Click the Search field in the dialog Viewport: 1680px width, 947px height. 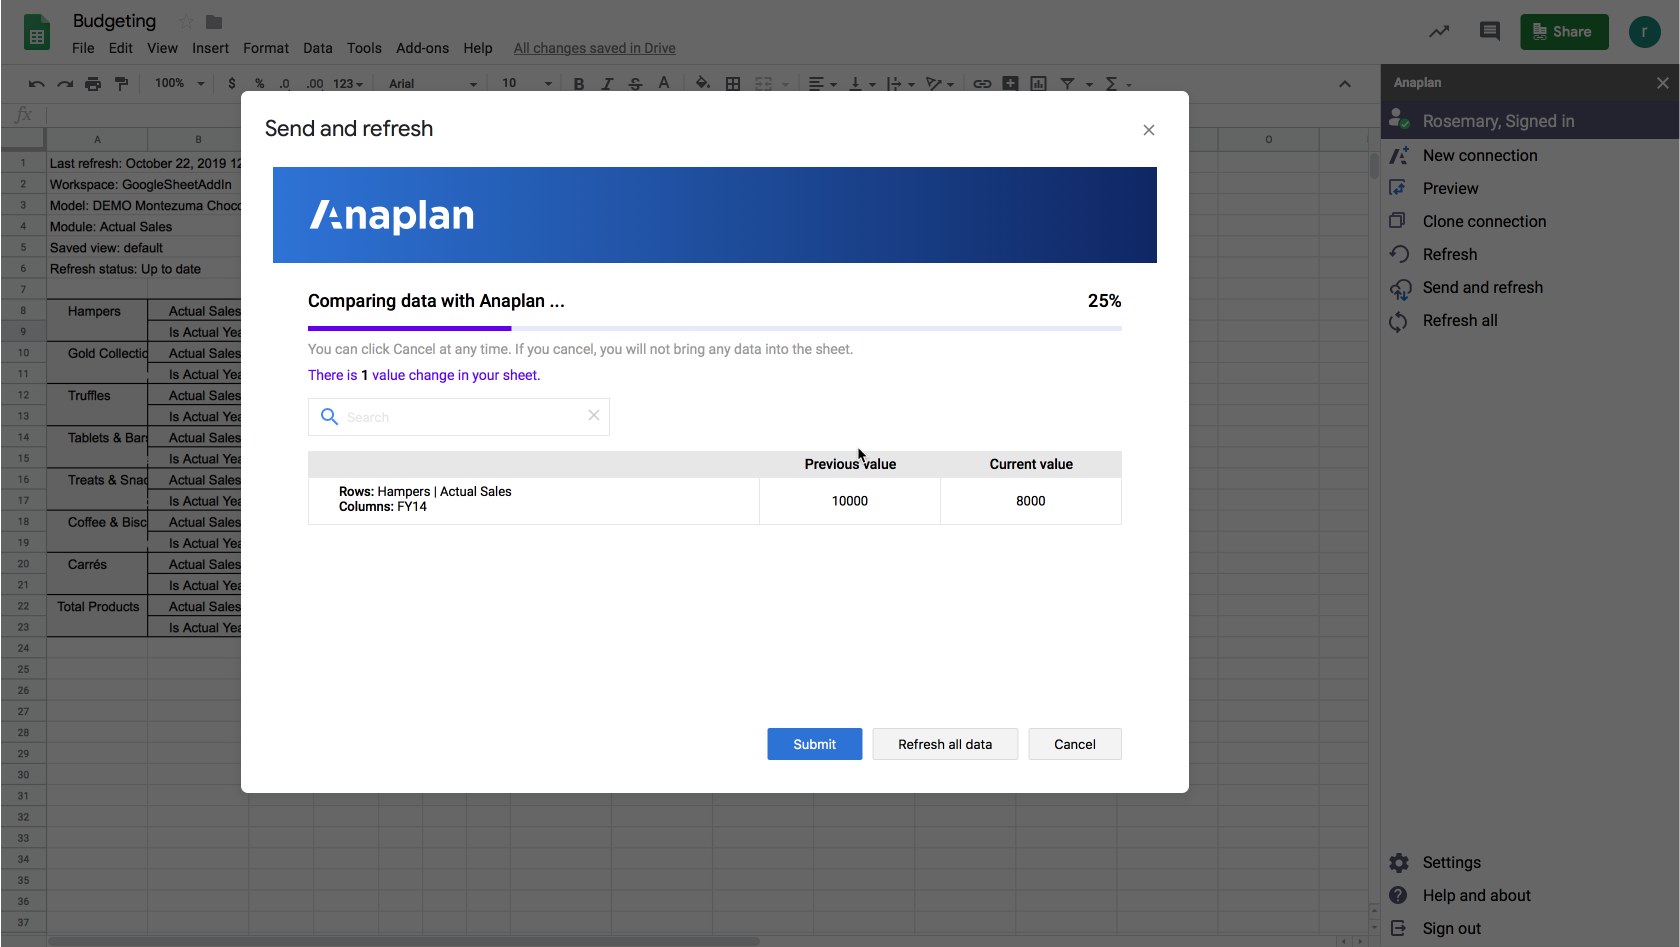458,416
